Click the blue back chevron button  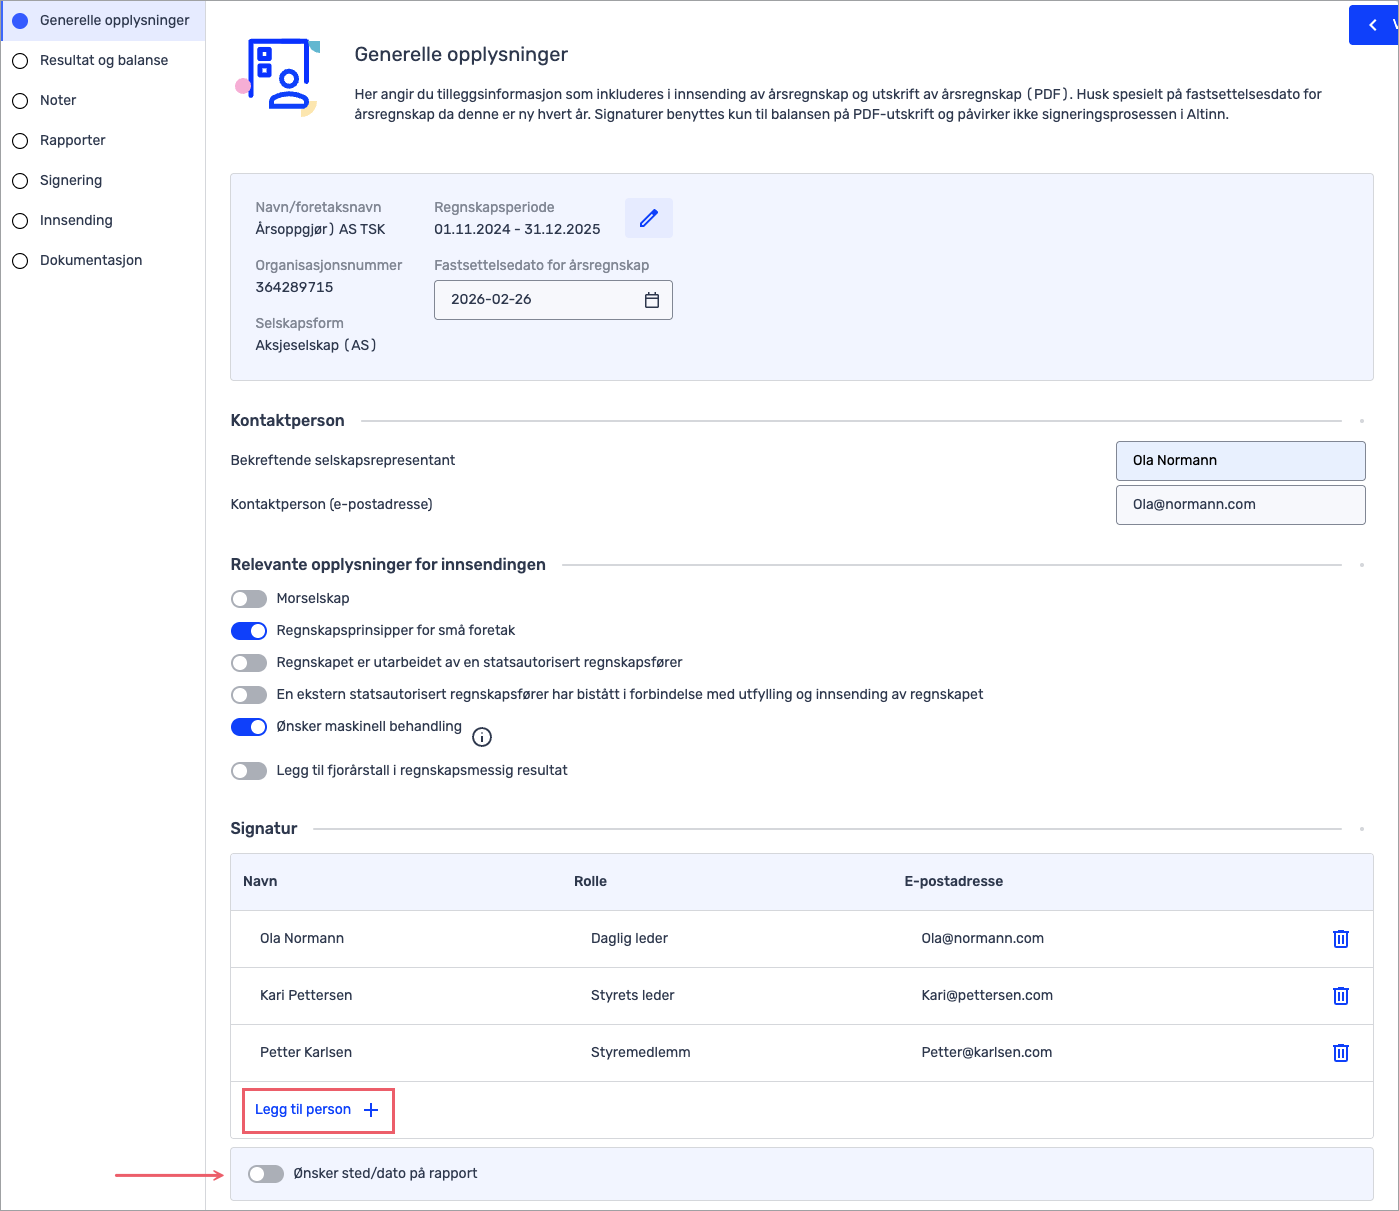(x=1374, y=25)
